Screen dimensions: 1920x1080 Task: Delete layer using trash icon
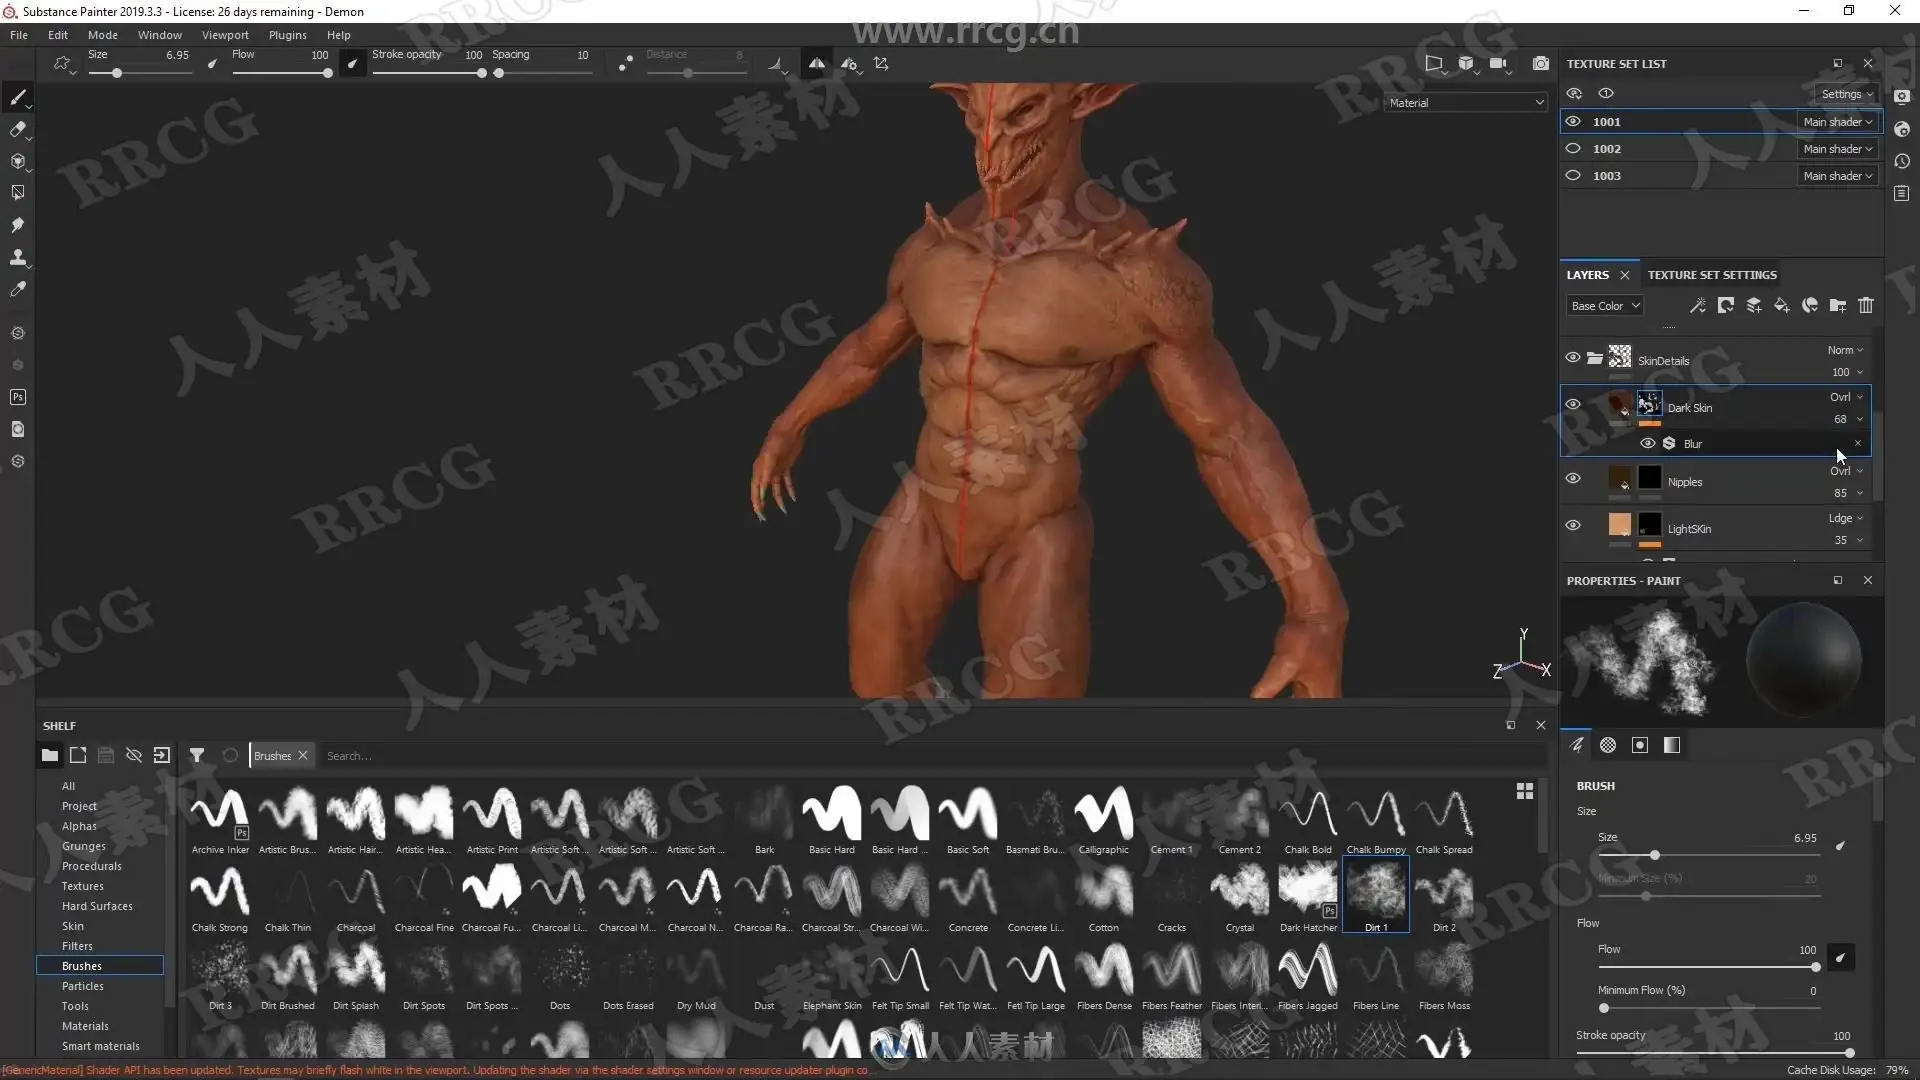(1866, 306)
